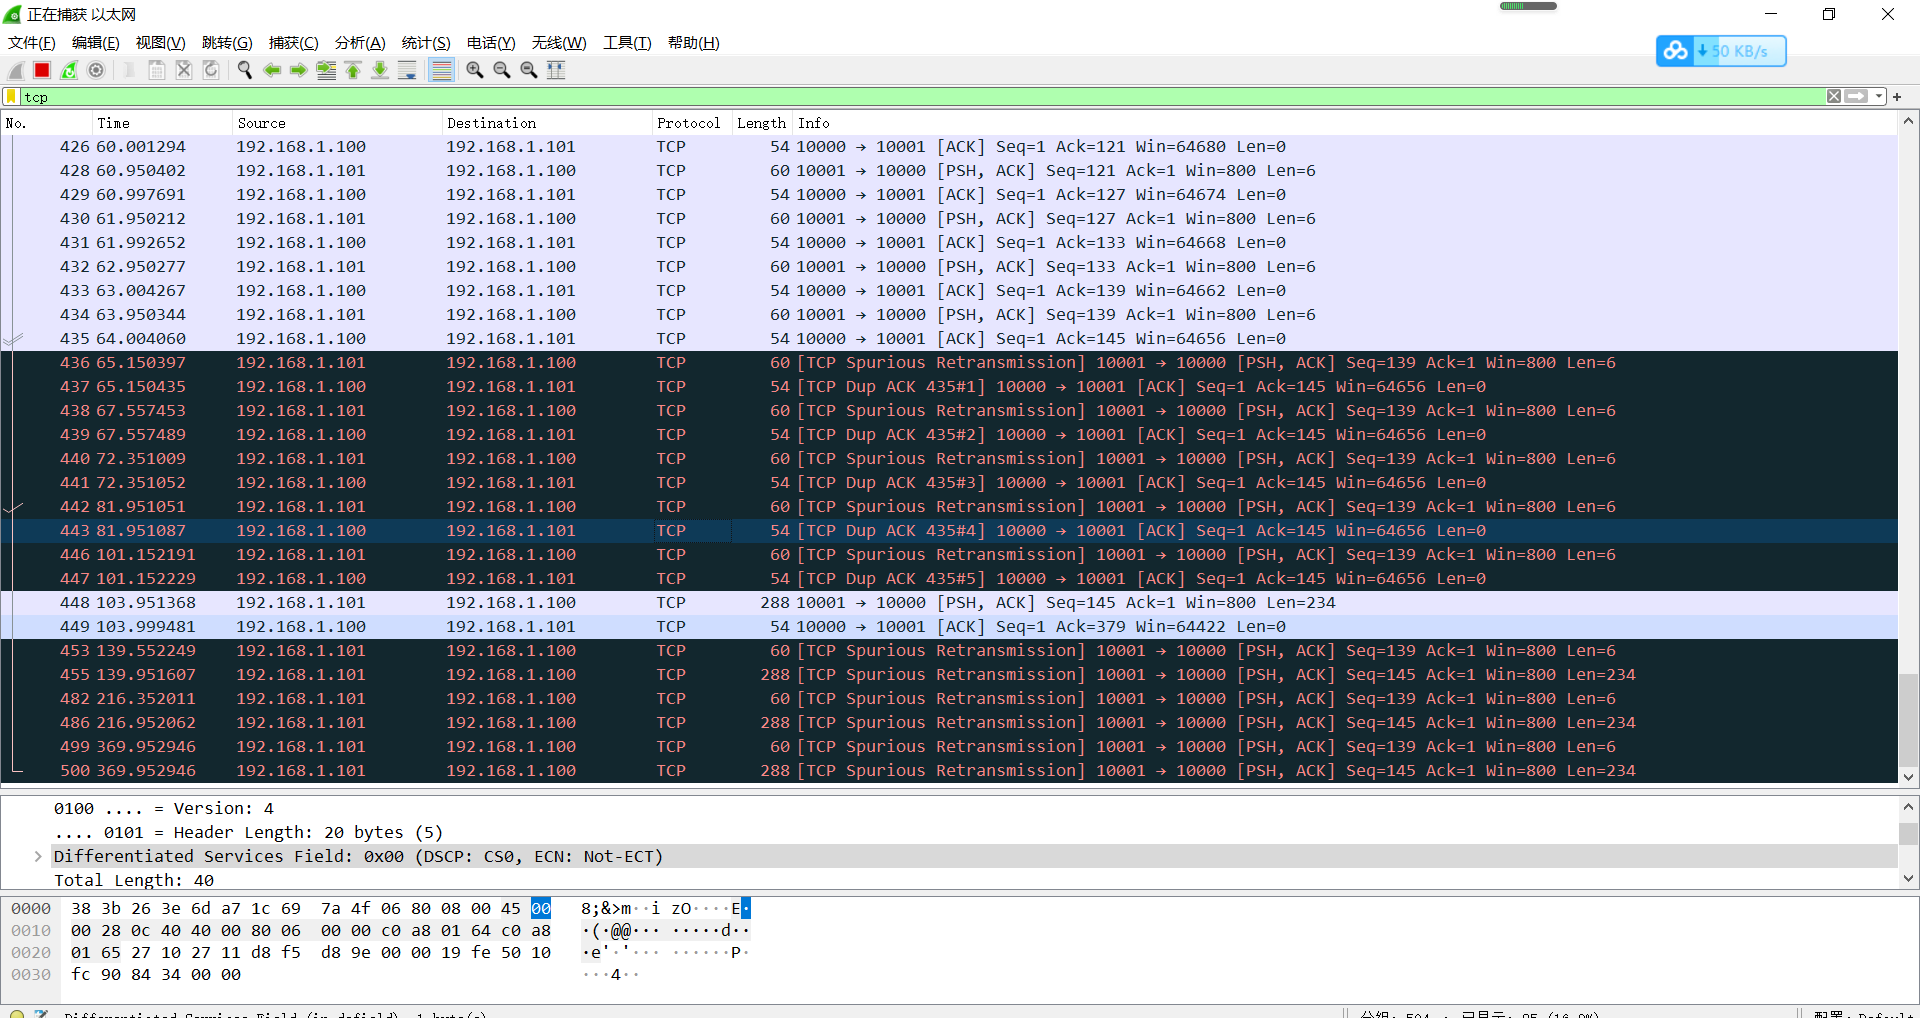Click the close capture file icon

tap(184, 70)
